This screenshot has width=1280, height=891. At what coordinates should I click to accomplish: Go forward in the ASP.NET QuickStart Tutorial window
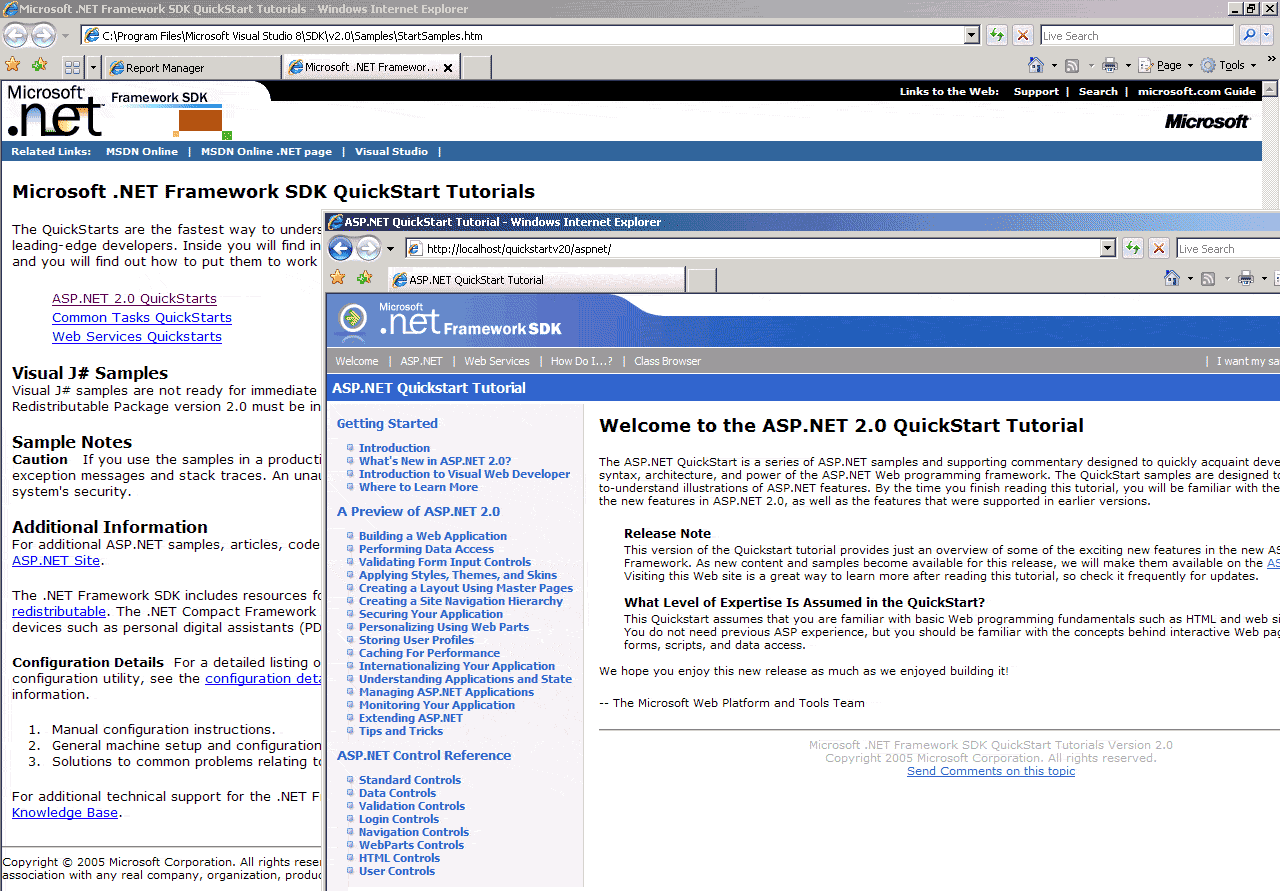(x=368, y=249)
